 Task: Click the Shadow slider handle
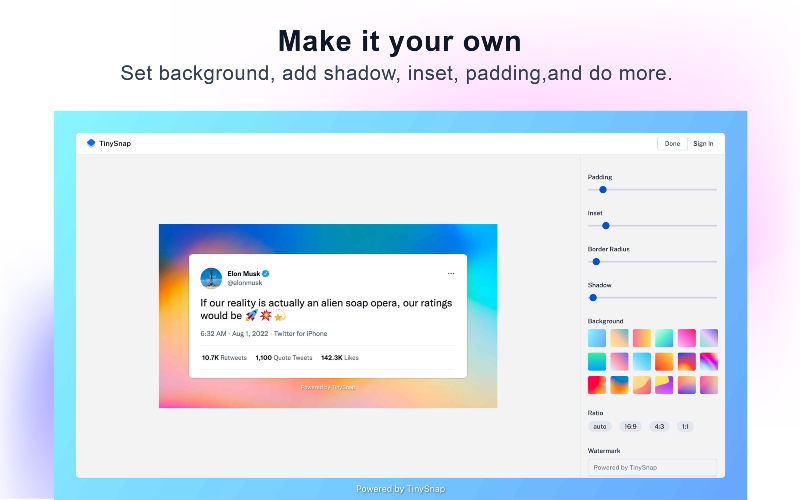593,297
